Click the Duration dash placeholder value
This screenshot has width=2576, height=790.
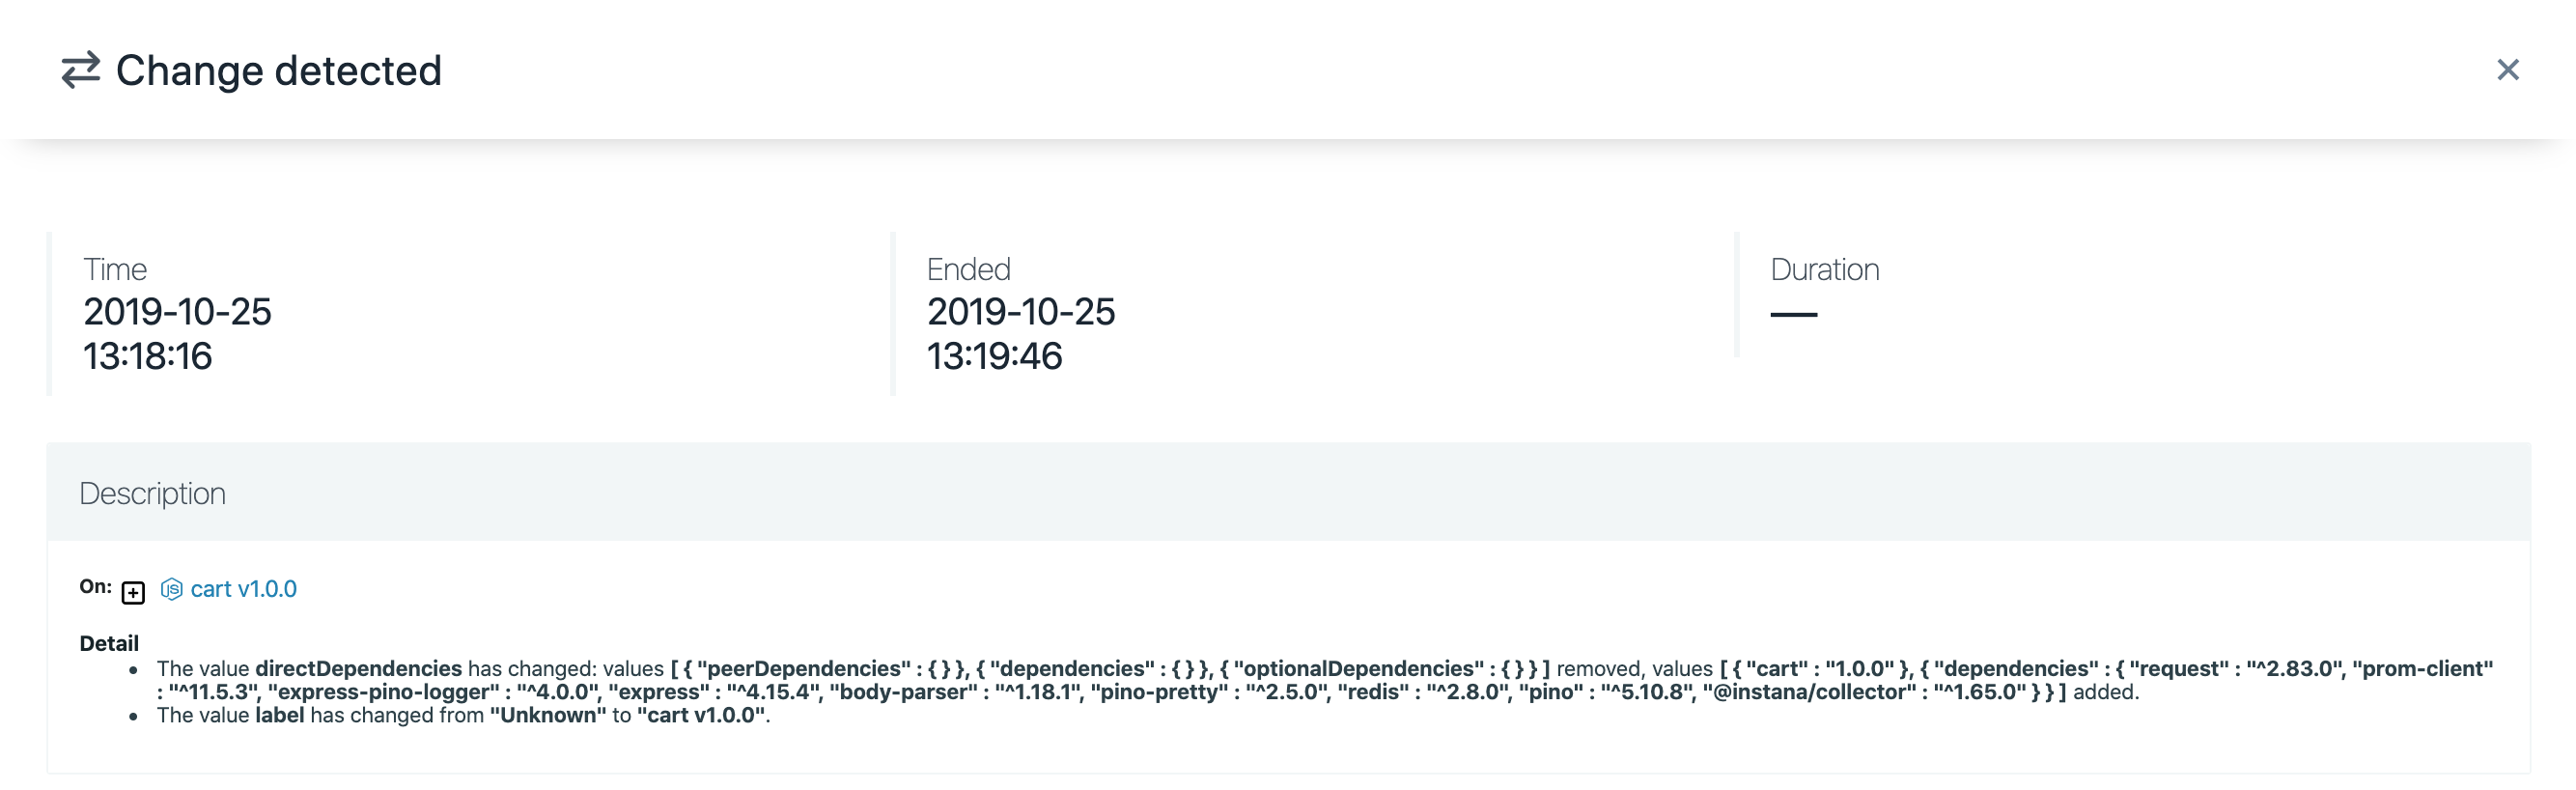(x=1793, y=314)
